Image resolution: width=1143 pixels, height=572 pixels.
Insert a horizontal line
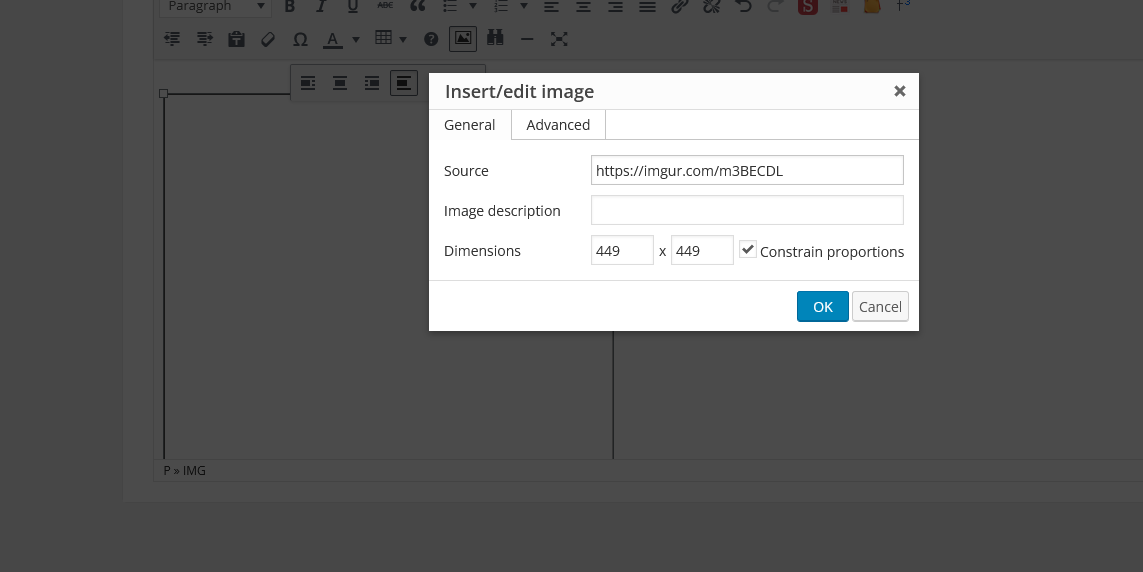pyautogui.click(x=527, y=39)
